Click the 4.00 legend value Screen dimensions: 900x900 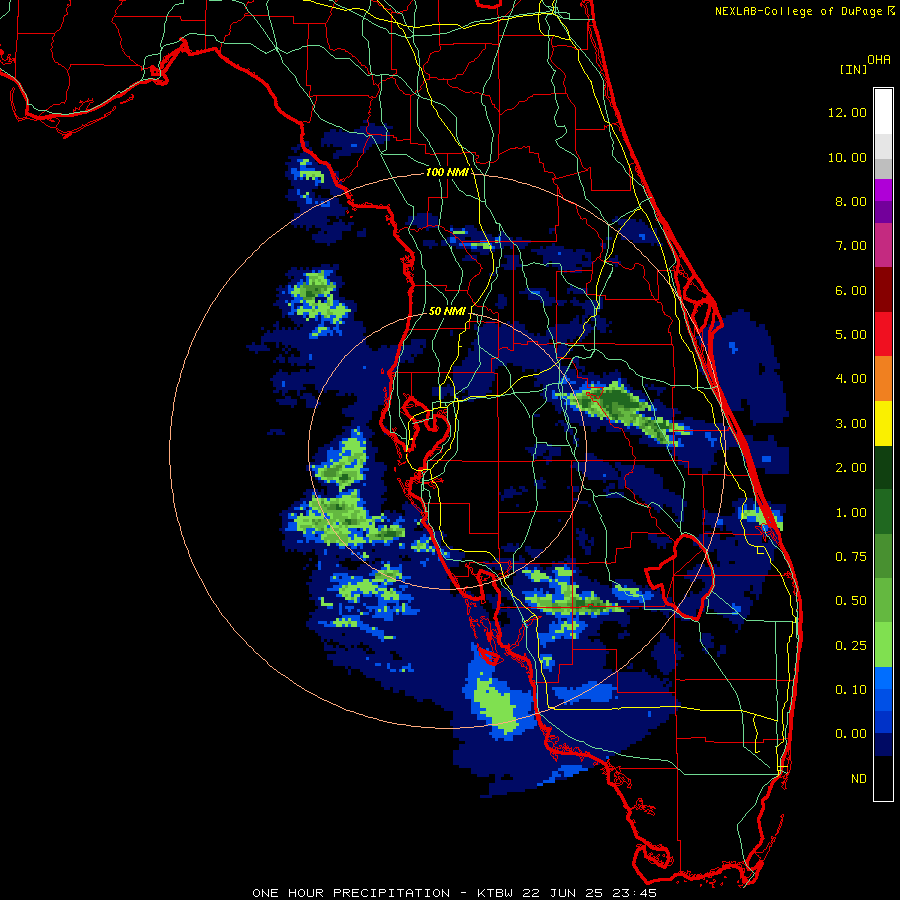[x=851, y=379]
